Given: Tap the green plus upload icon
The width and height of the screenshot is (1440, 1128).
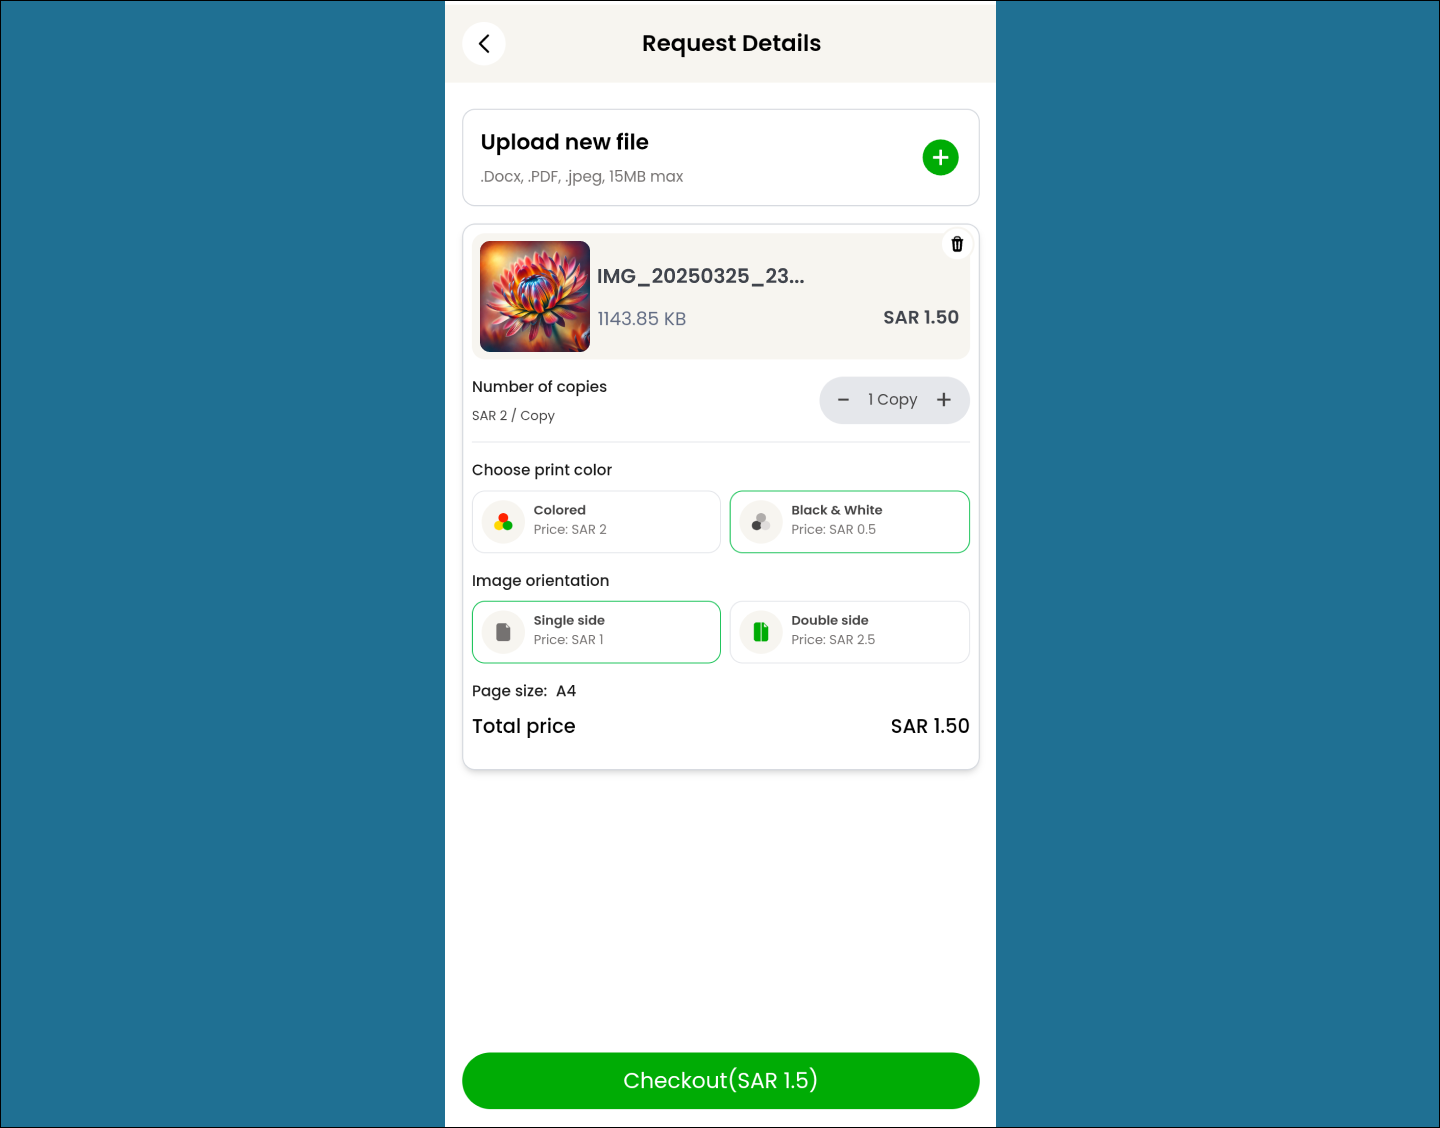Looking at the screenshot, I should click(x=940, y=157).
